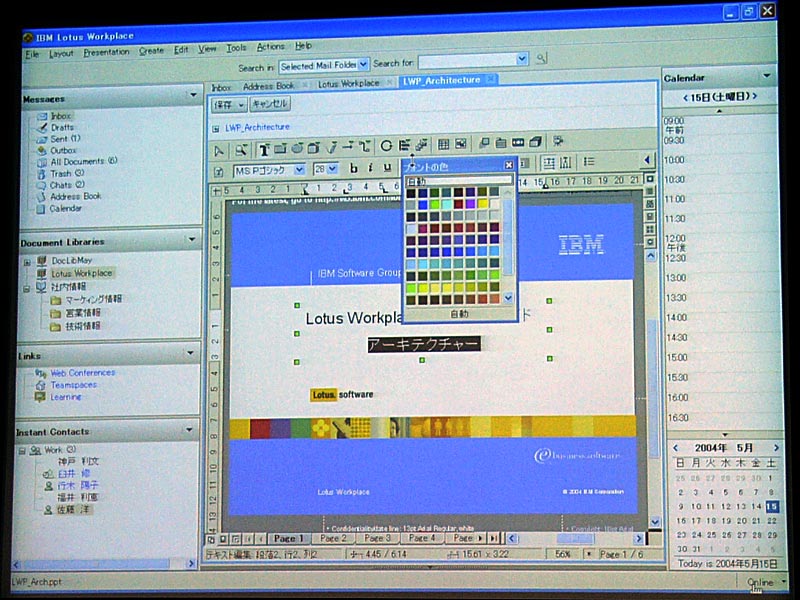Click 自動 button below the color grid
The image size is (800, 600).
click(x=460, y=314)
